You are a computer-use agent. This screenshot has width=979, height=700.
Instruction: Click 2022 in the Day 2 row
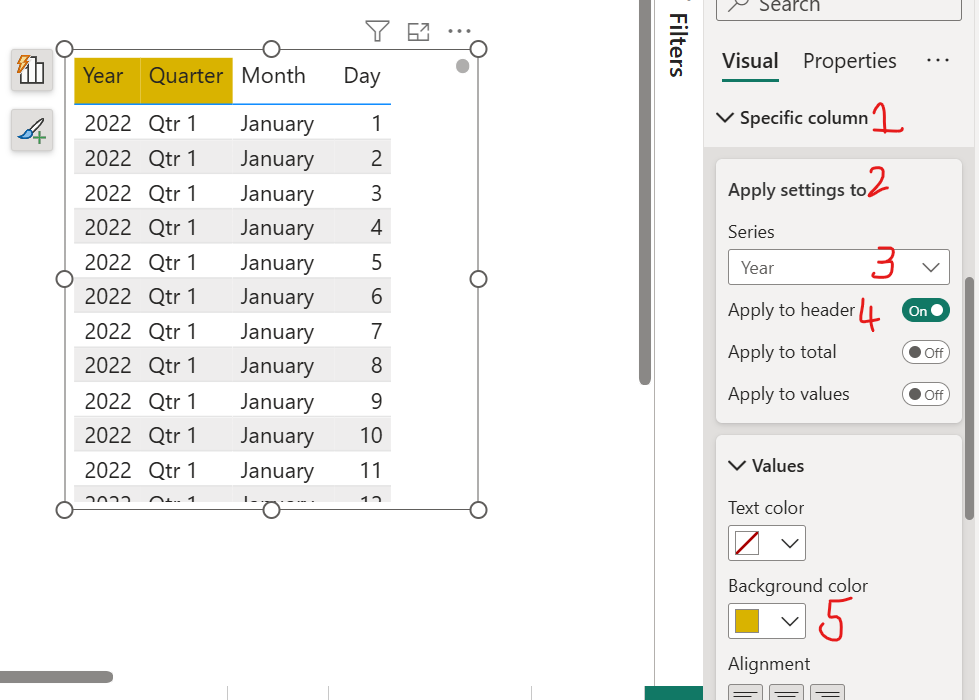coord(108,158)
